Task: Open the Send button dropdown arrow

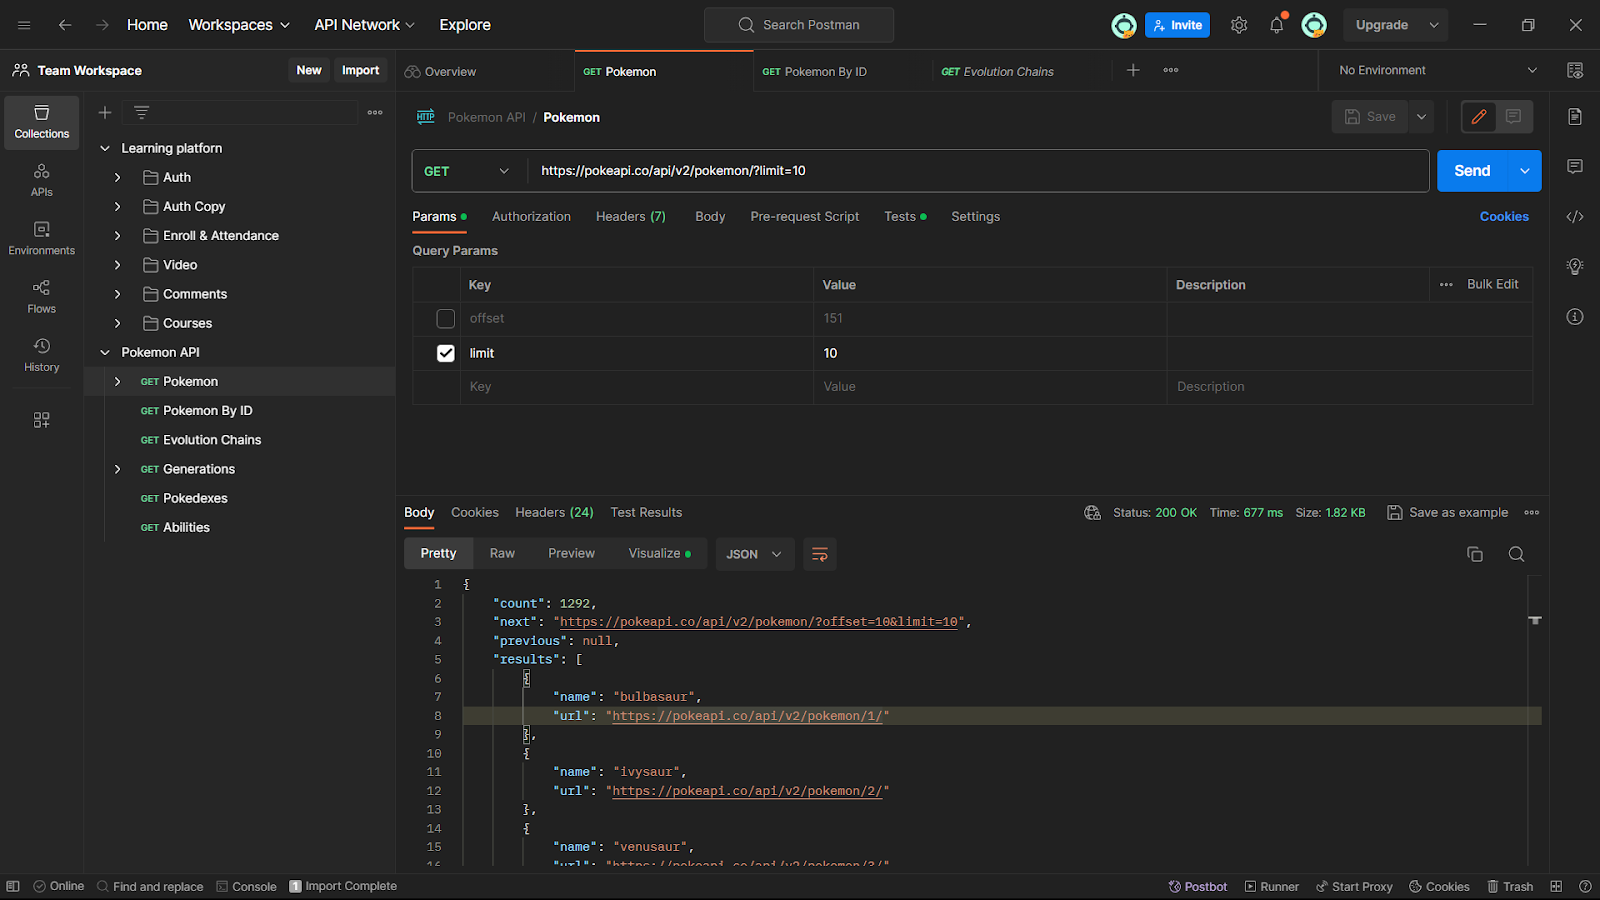Action: 1525,171
